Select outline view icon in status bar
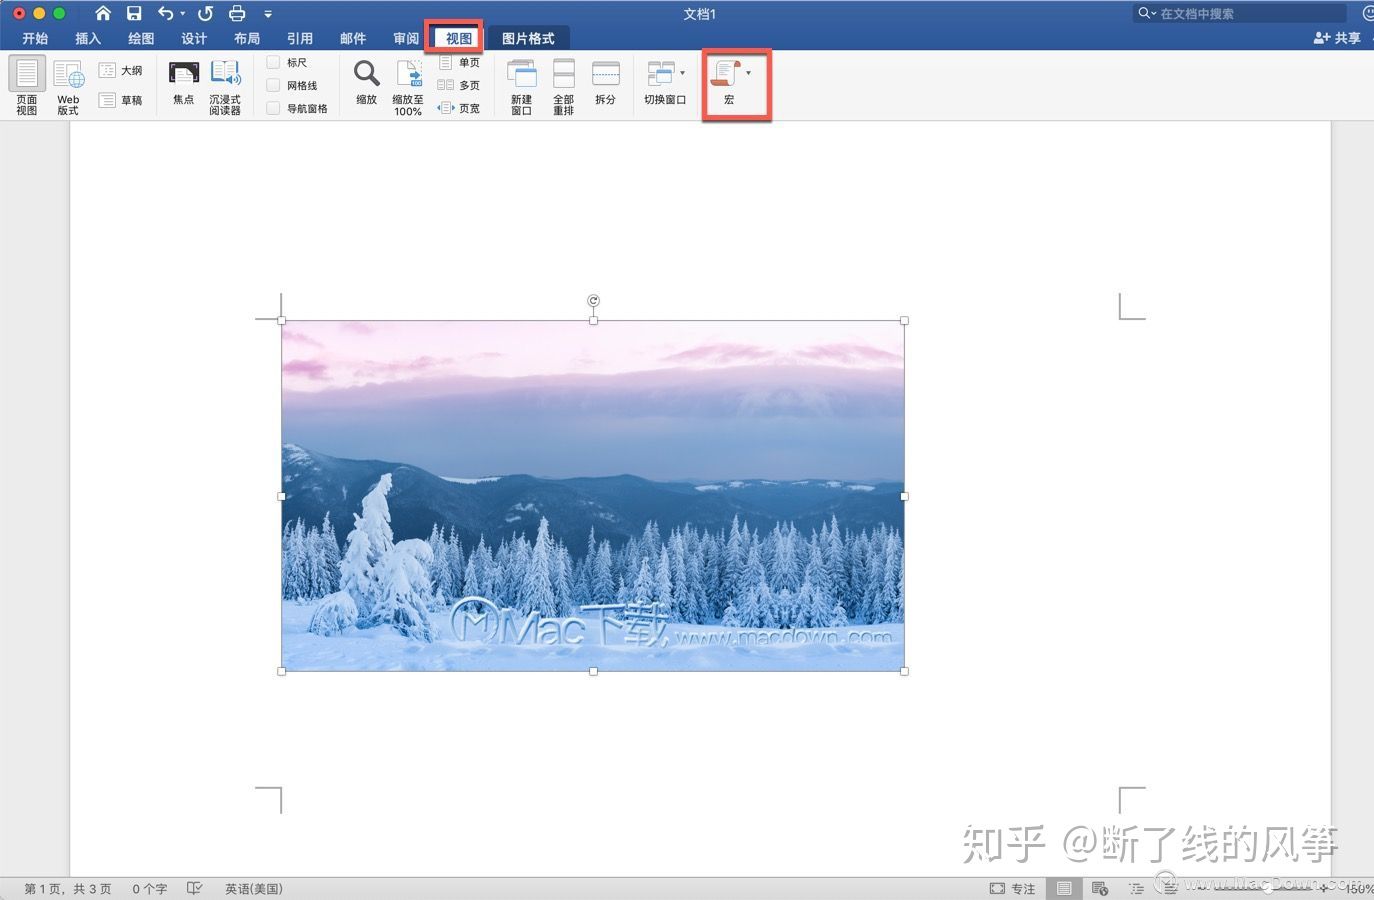Screen dimensions: 1374x900 1136,888
